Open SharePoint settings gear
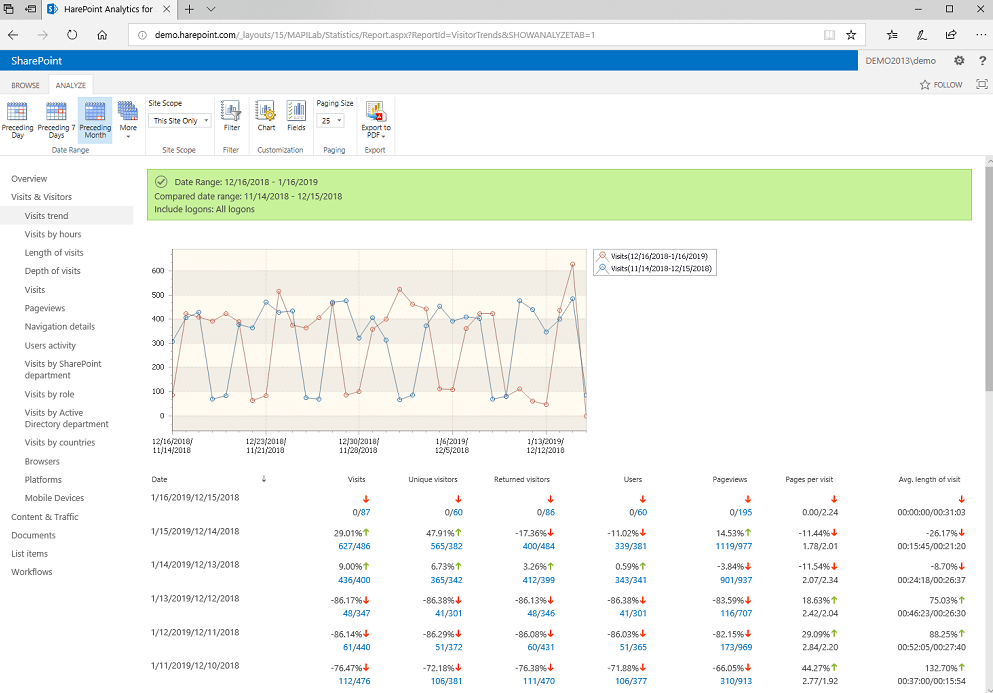 coord(959,61)
